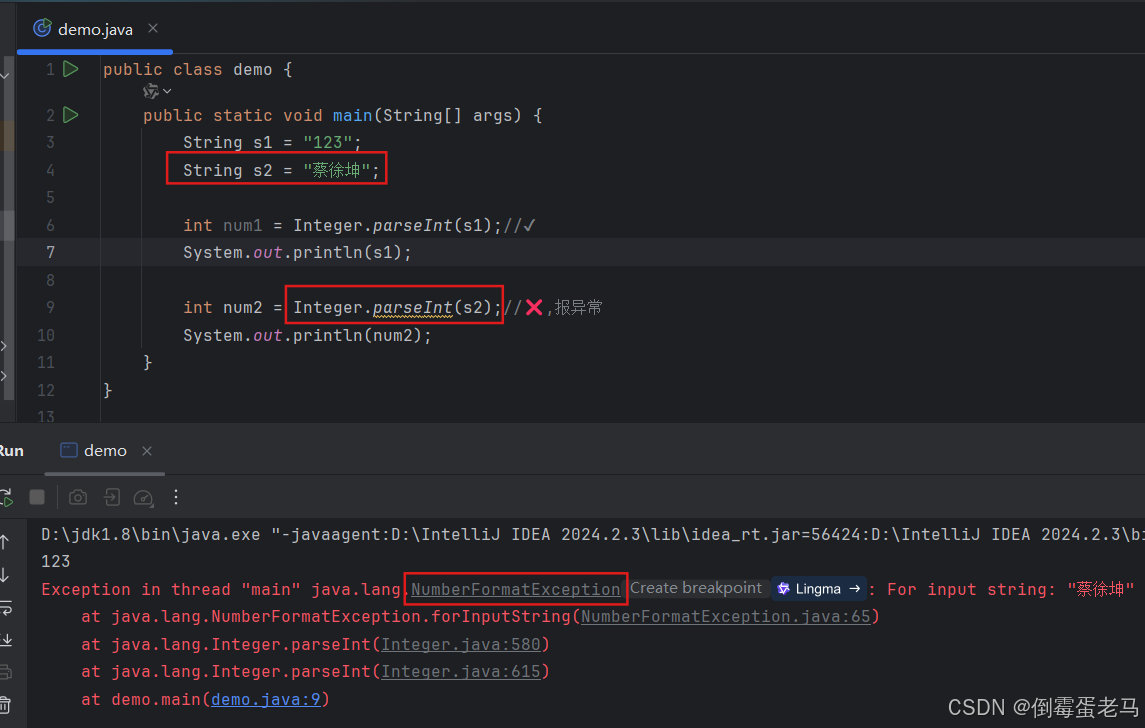The image size is (1145, 728).
Task: Close the demo run tab
Action: [147, 451]
